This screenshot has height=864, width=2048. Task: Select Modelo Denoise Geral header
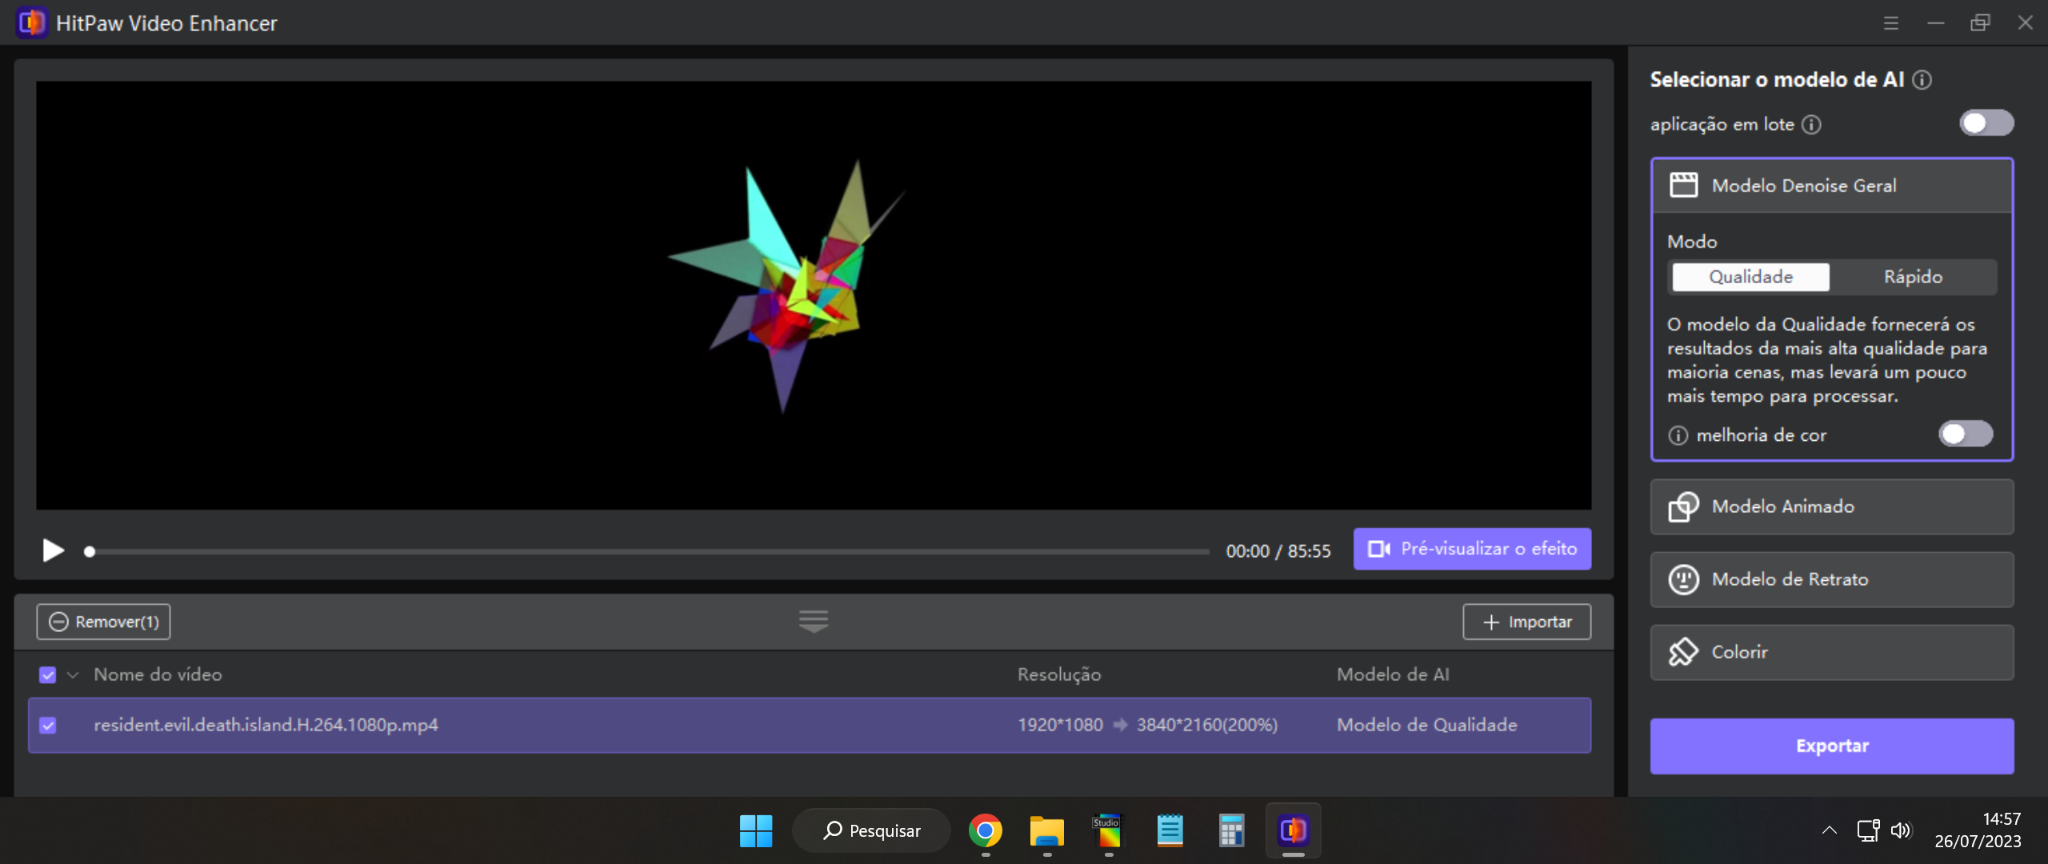click(x=1832, y=186)
